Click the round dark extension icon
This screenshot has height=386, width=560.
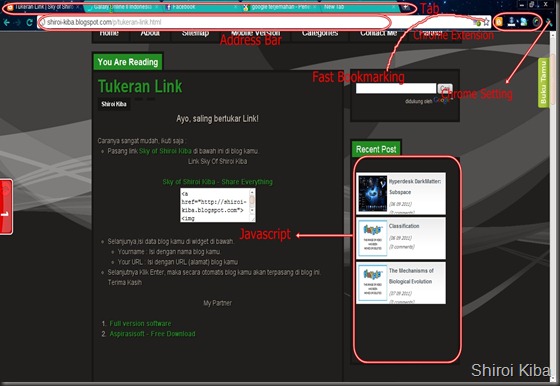coord(536,22)
